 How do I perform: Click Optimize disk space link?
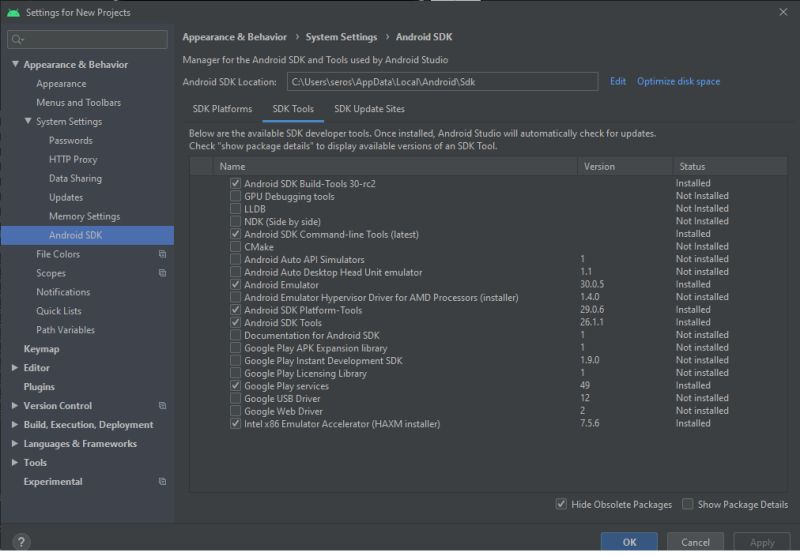pos(678,81)
